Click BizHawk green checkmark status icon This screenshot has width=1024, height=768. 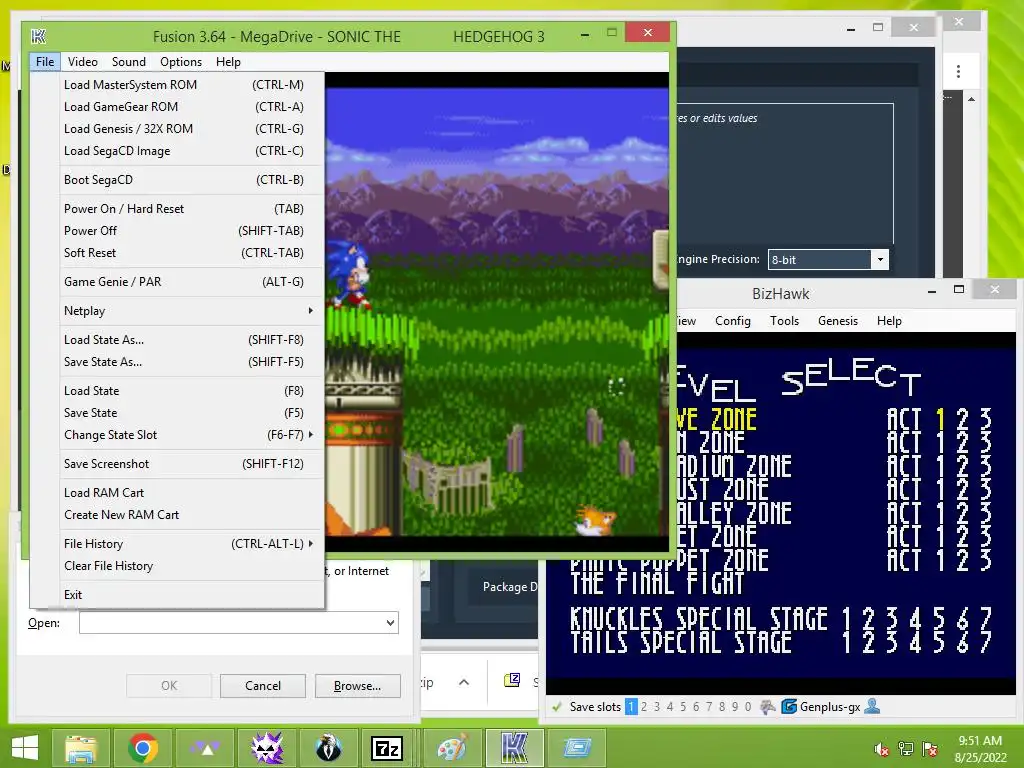[x=557, y=707]
